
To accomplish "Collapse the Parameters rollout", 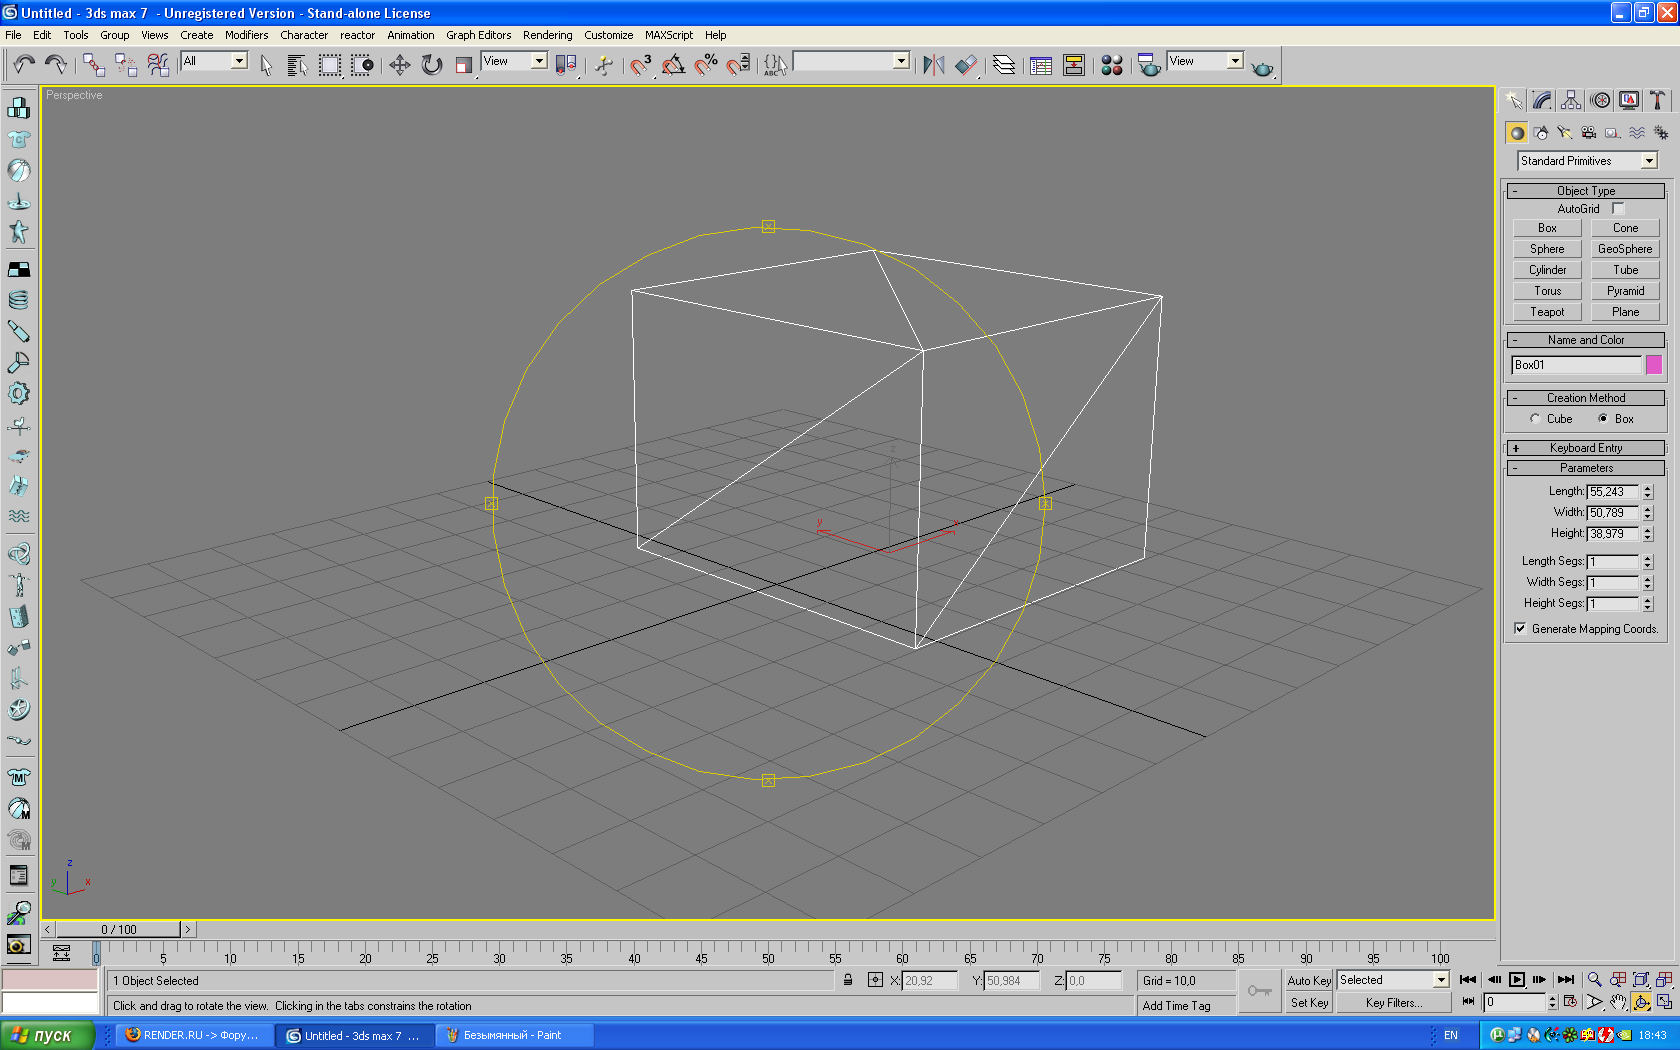I will (1585, 468).
